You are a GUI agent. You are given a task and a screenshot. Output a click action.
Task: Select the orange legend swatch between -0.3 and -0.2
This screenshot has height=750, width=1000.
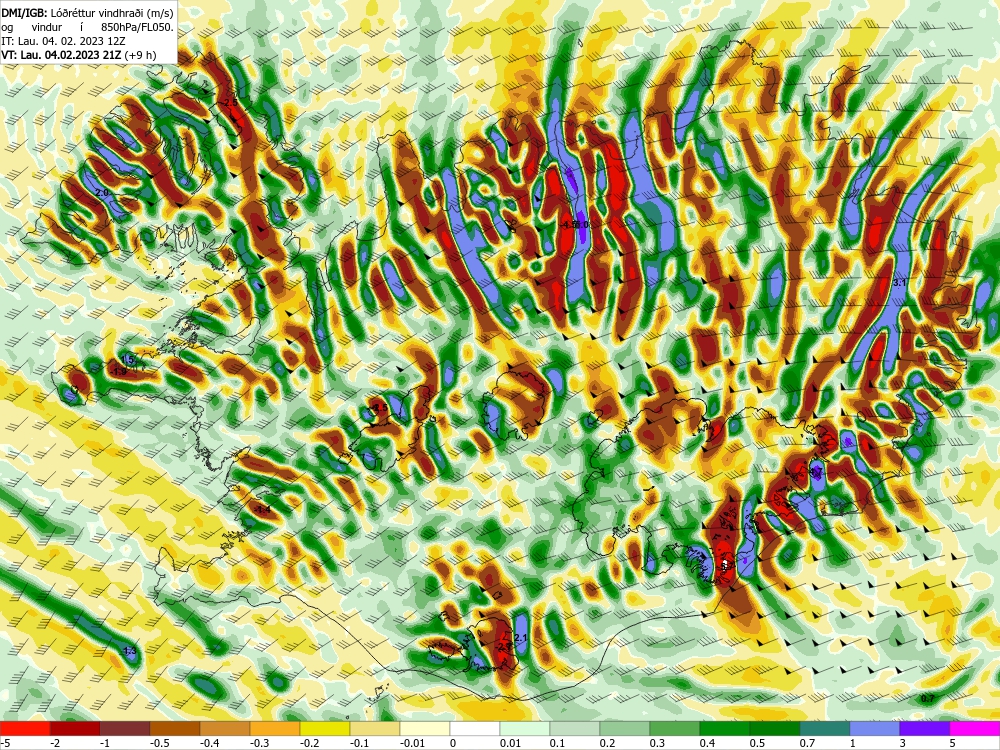275,729
